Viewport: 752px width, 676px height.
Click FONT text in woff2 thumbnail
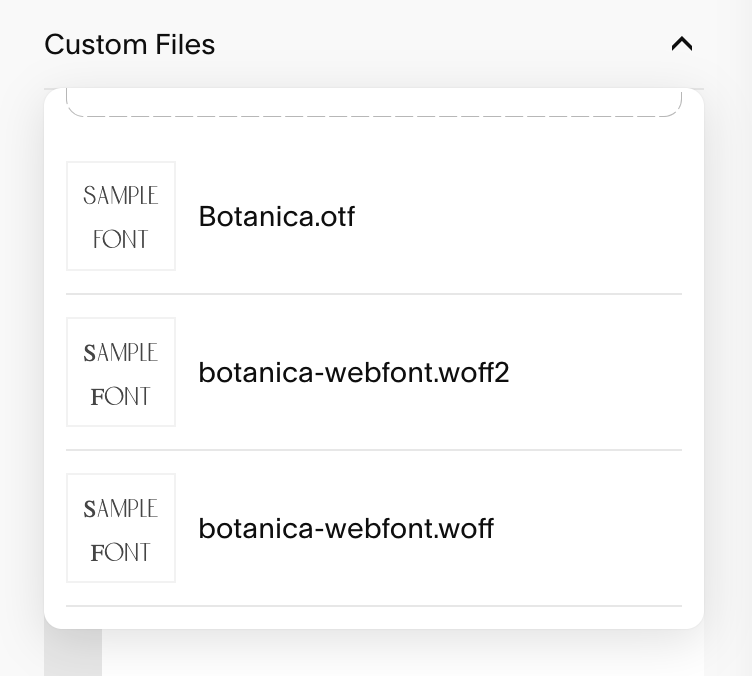tap(120, 396)
